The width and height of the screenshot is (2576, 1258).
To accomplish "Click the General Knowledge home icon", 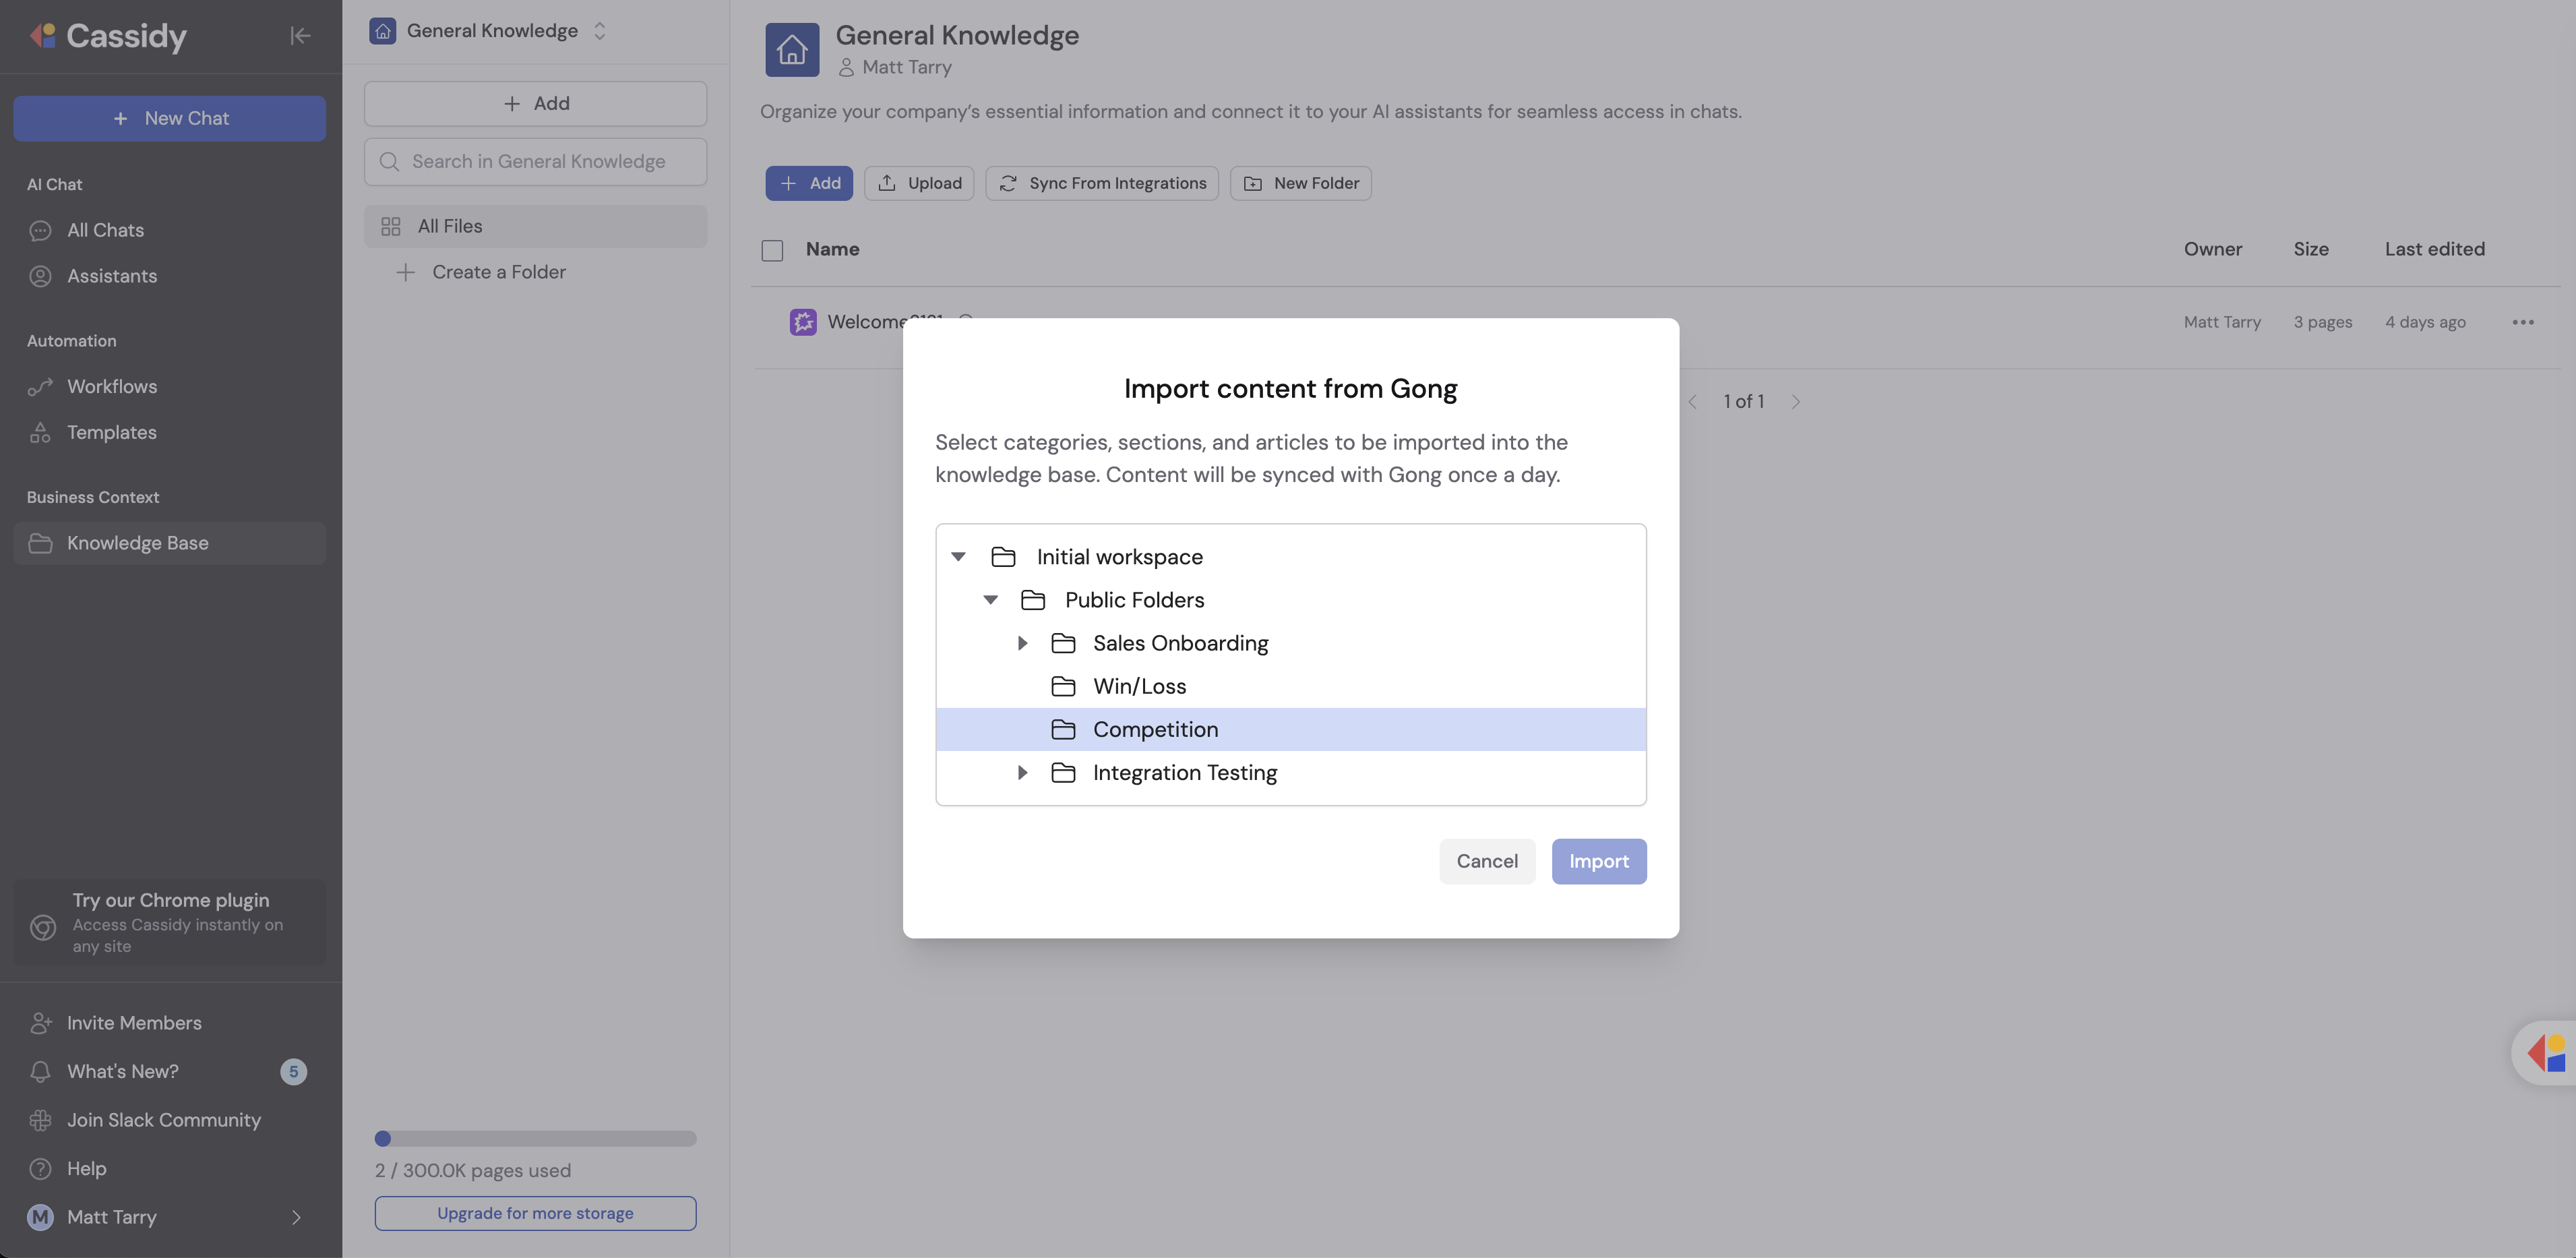I will [x=792, y=49].
